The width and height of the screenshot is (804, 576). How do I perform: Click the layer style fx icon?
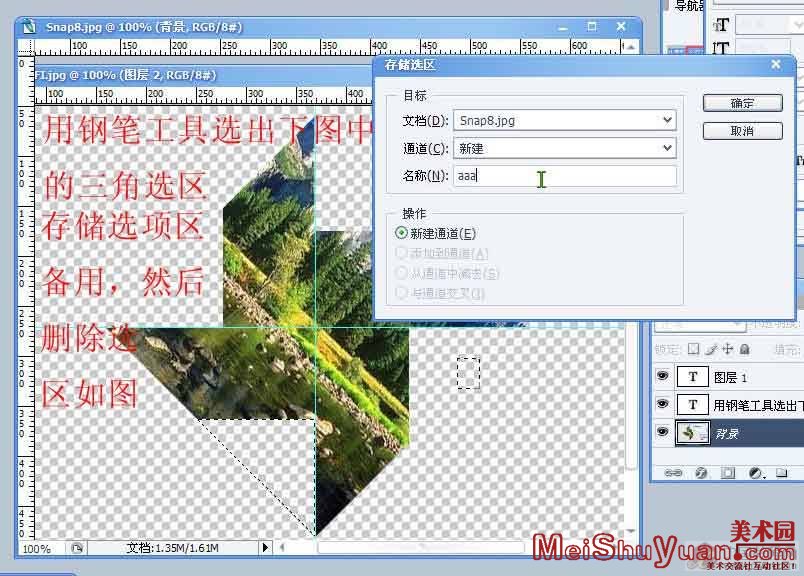(x=701, y=472)
